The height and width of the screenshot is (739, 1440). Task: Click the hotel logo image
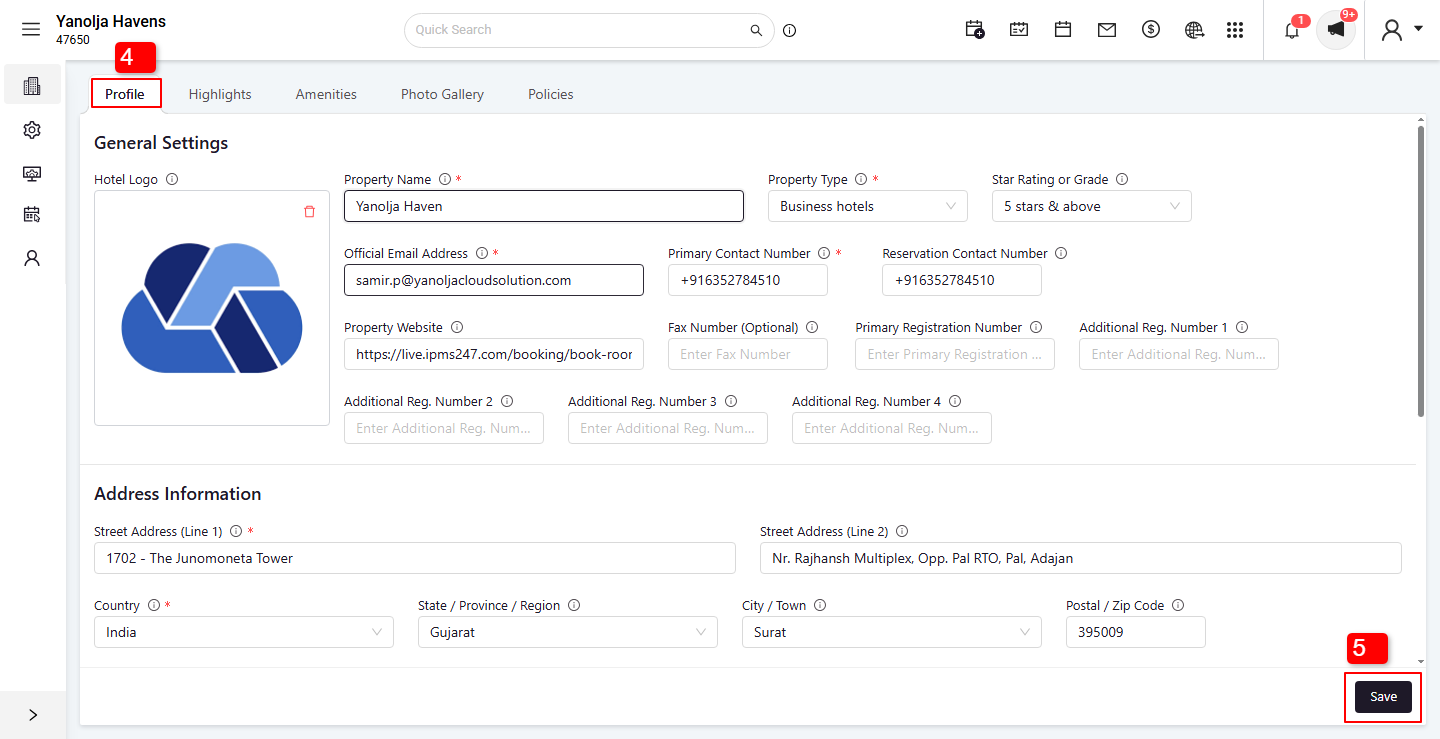212,308
